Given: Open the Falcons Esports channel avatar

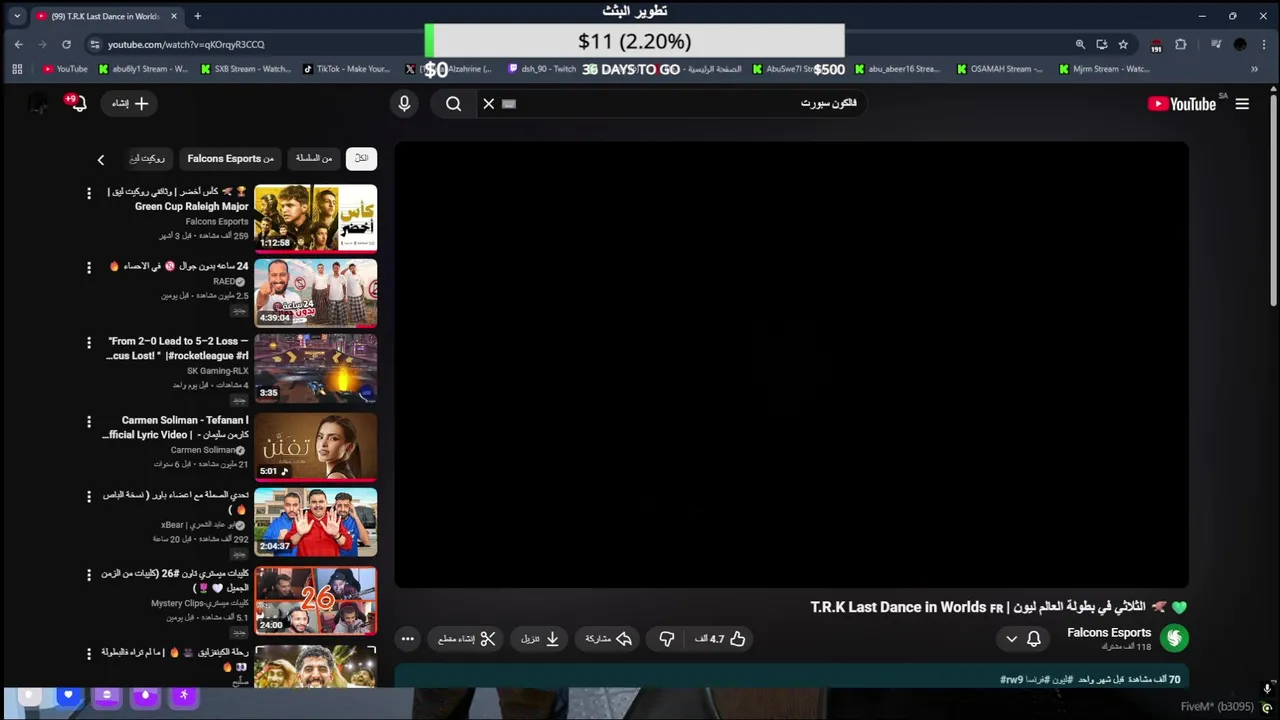Looking at the screenshot, I should click(x=1174, y=638).
